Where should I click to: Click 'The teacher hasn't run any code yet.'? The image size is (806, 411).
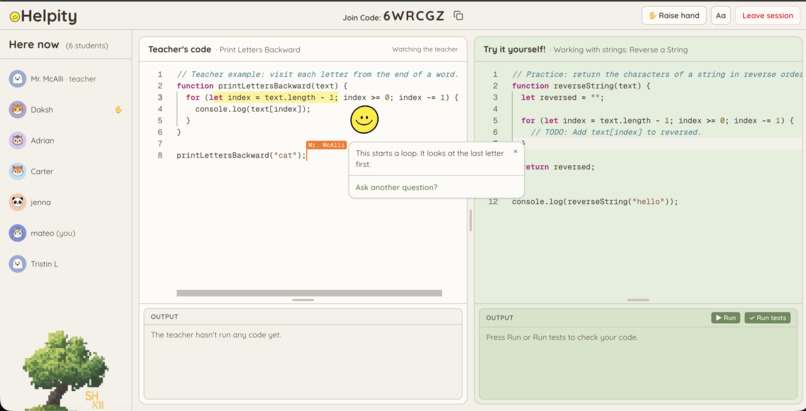click(216, 335)
